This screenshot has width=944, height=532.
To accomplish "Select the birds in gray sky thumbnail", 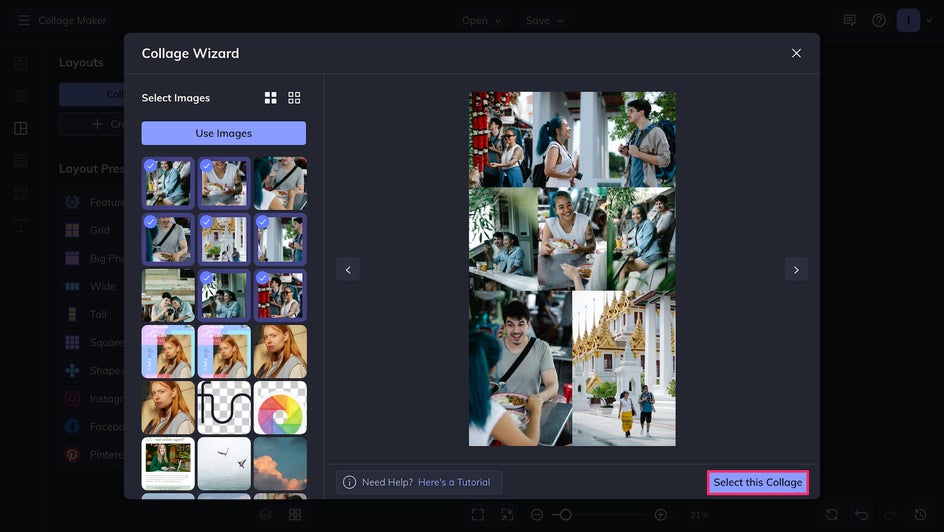I will click(224, 463).
